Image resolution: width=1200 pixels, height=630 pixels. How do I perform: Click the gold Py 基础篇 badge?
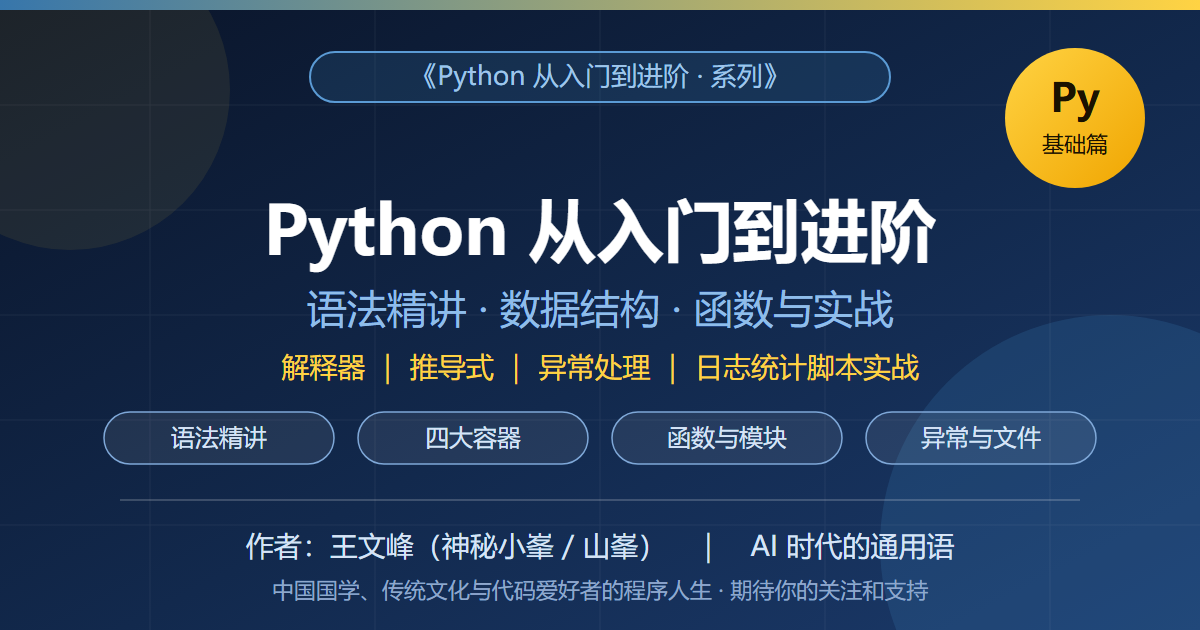[x=1075, y=118]
